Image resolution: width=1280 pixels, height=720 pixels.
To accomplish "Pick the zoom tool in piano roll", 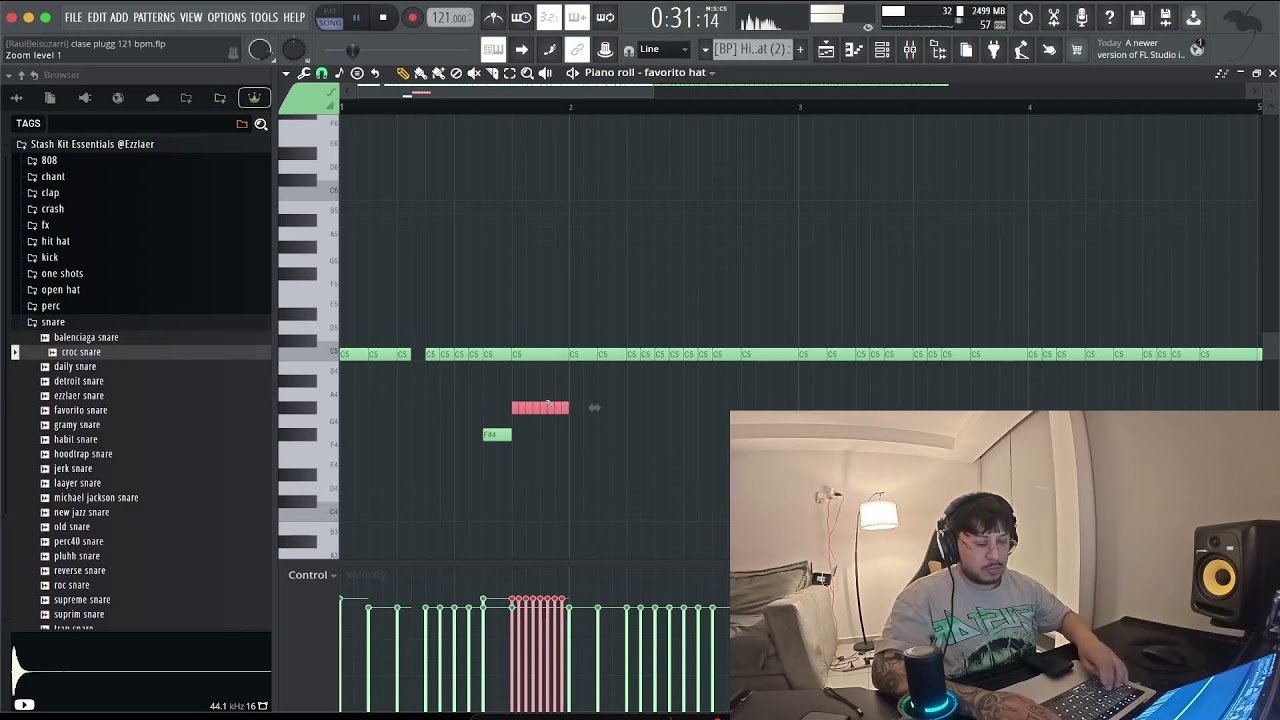I will coord(527,73).
